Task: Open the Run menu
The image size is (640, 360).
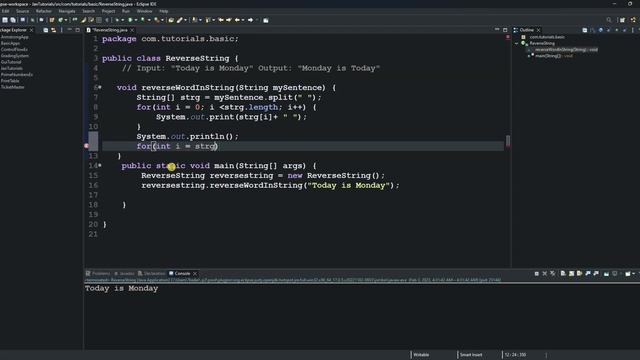Action: [126, 11]
